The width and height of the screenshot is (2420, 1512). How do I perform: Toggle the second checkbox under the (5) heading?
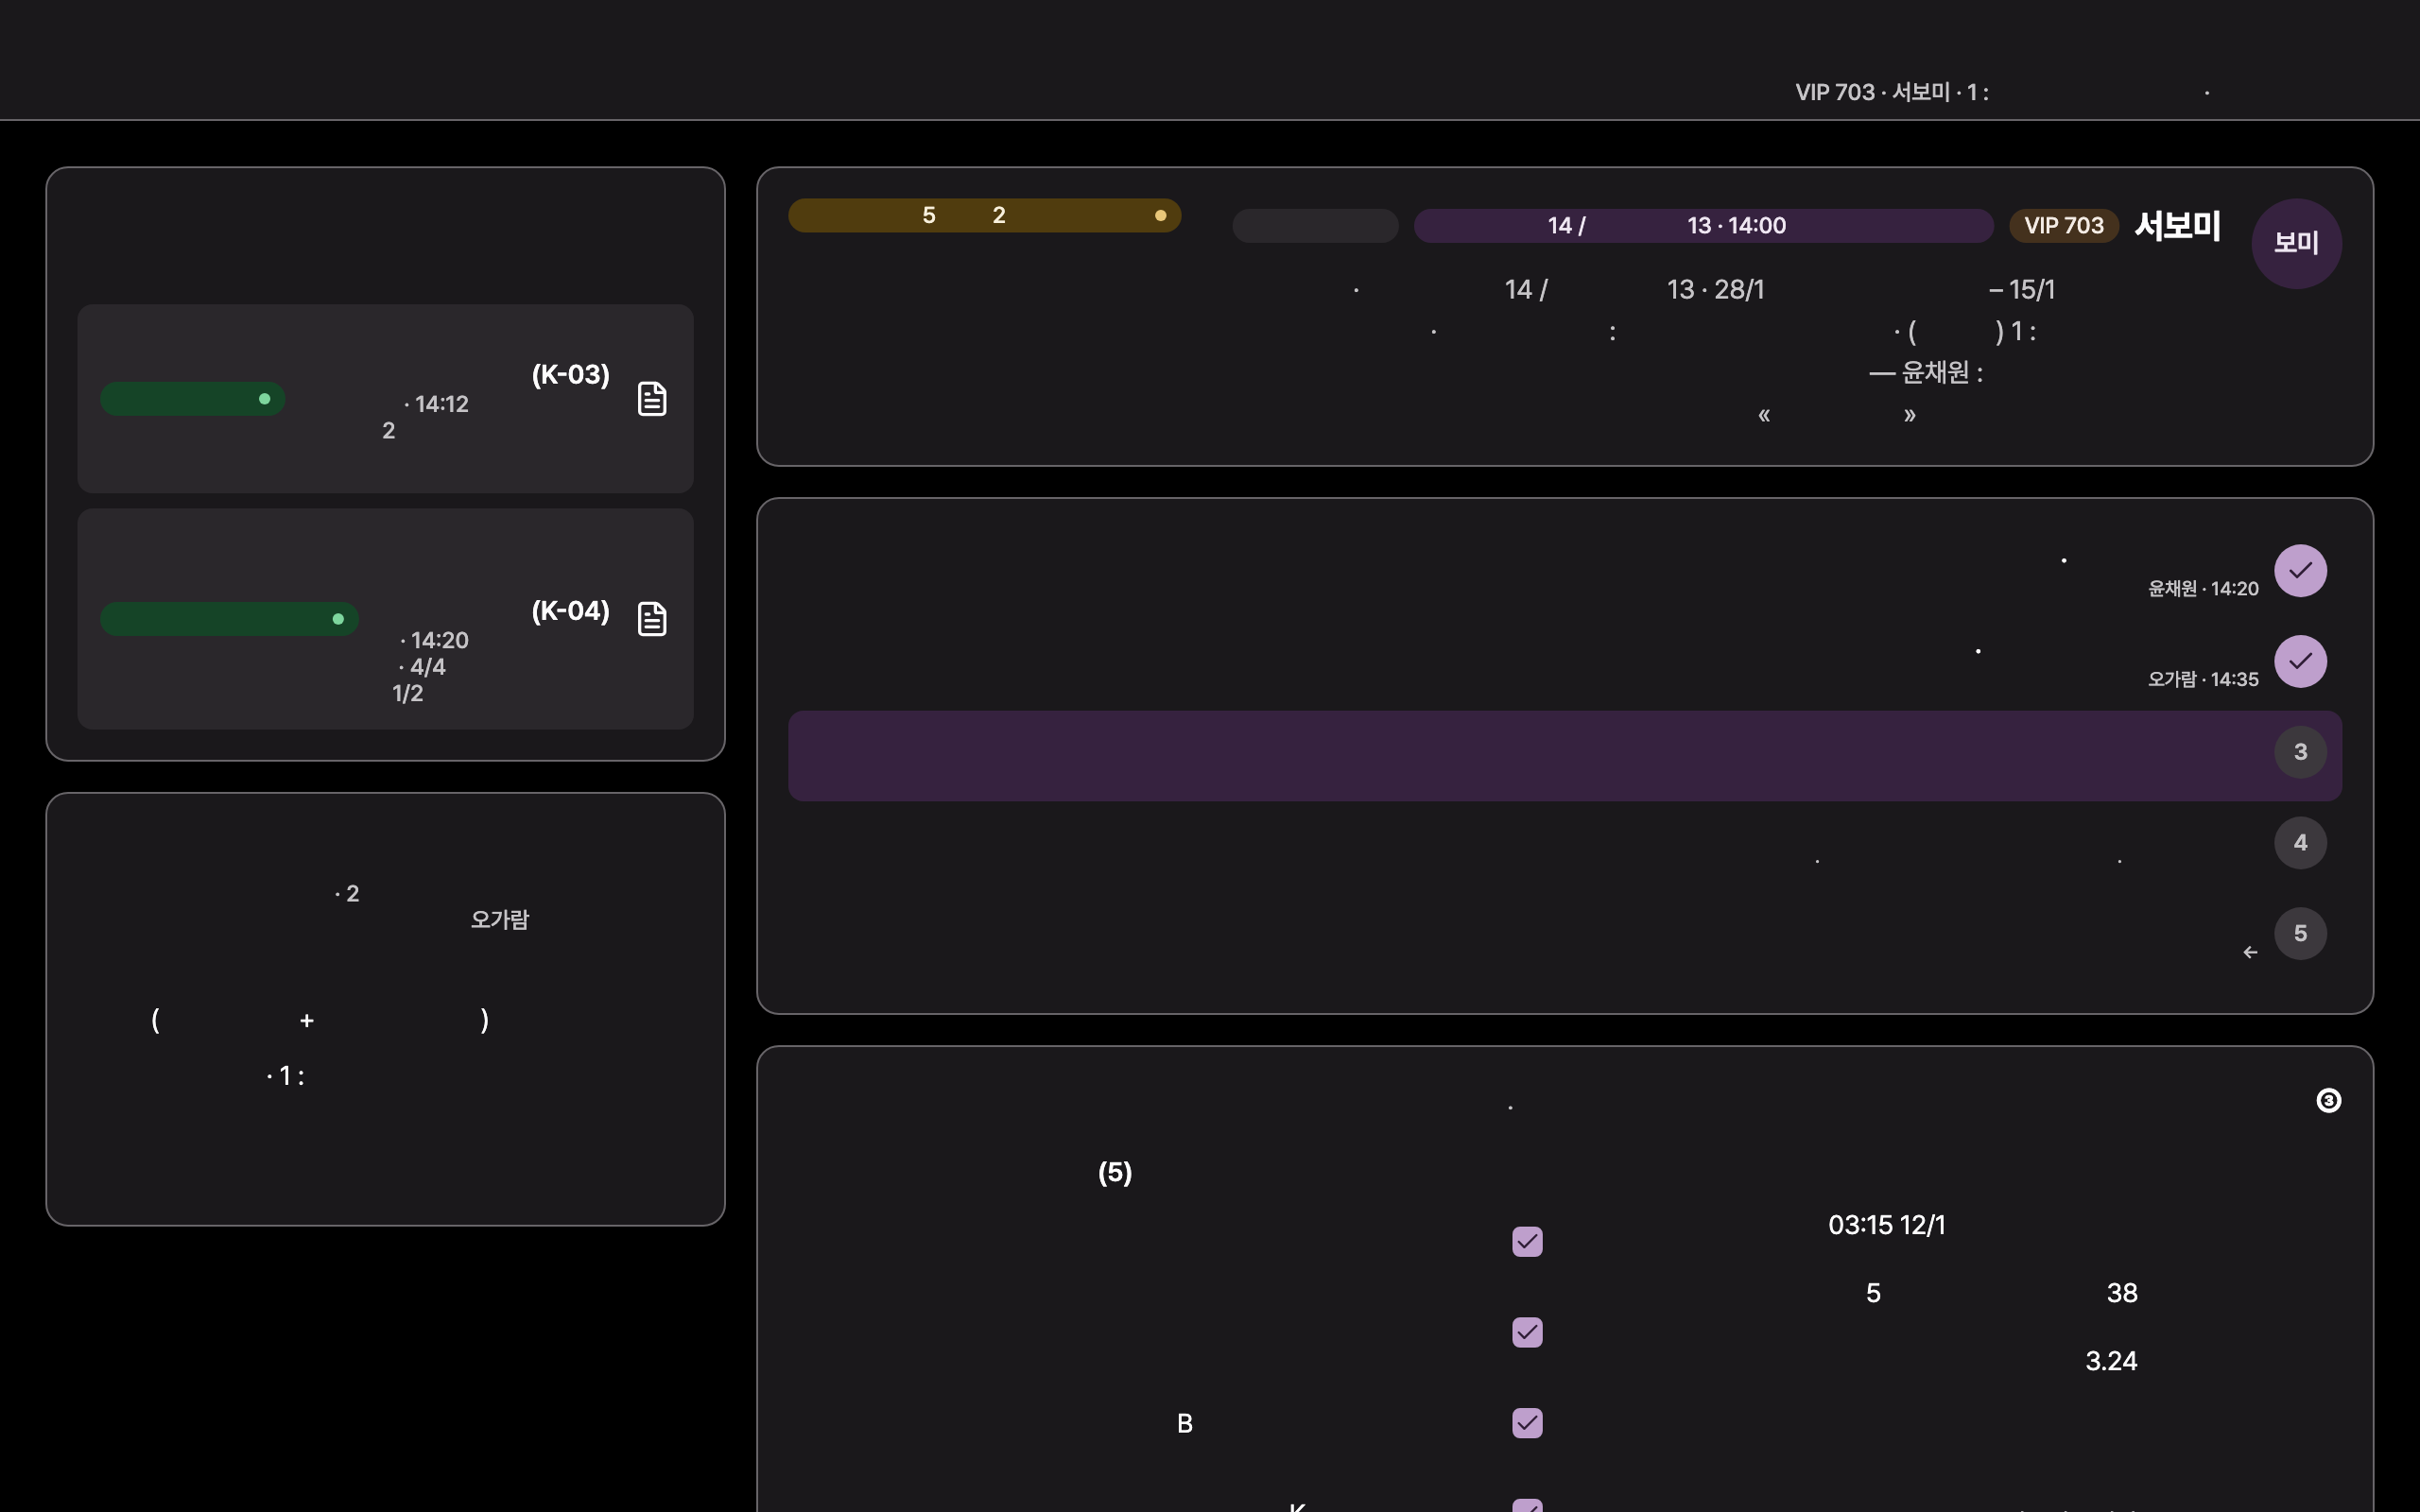1527,1332
